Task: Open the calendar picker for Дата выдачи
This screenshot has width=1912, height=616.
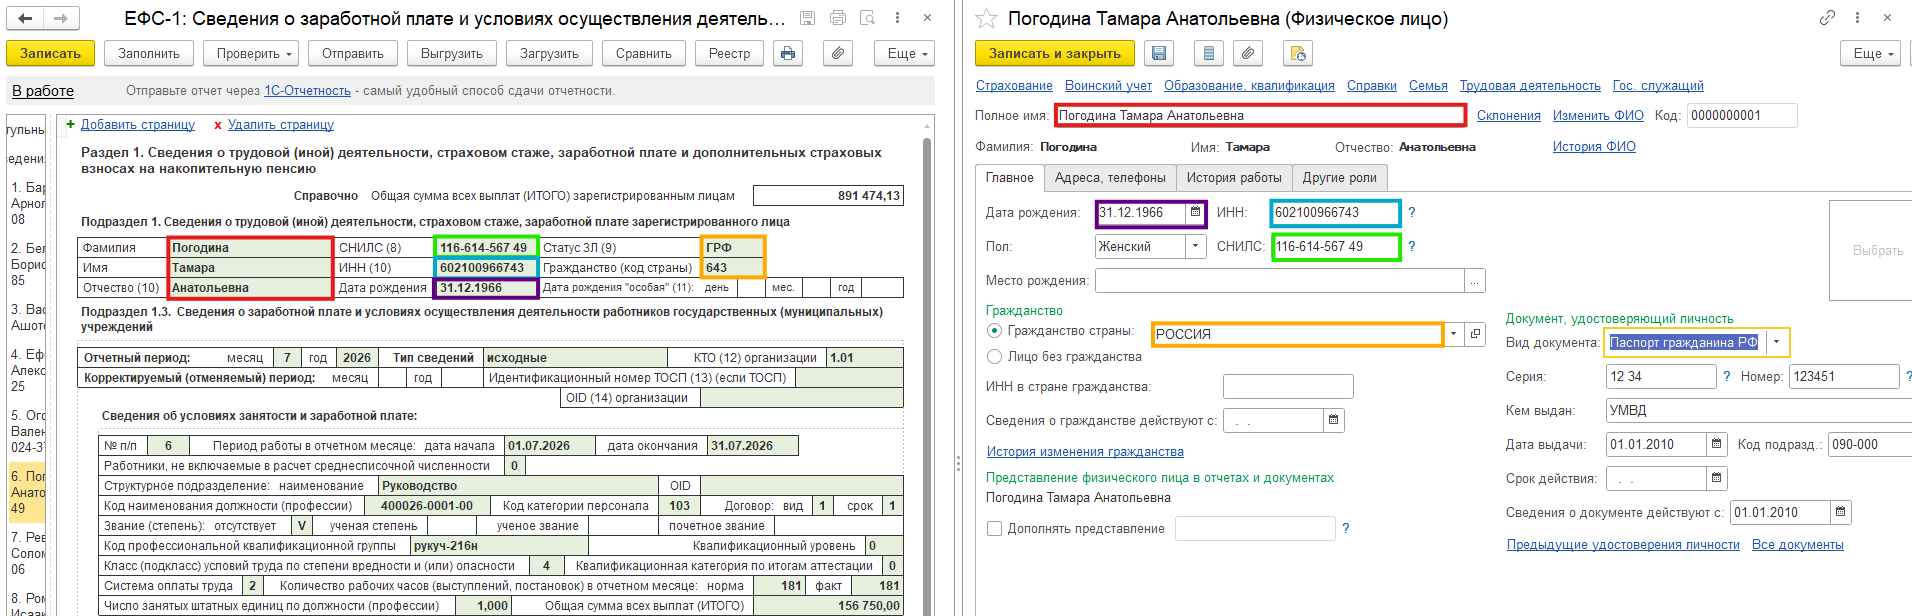Action: tap(1717, 445)
